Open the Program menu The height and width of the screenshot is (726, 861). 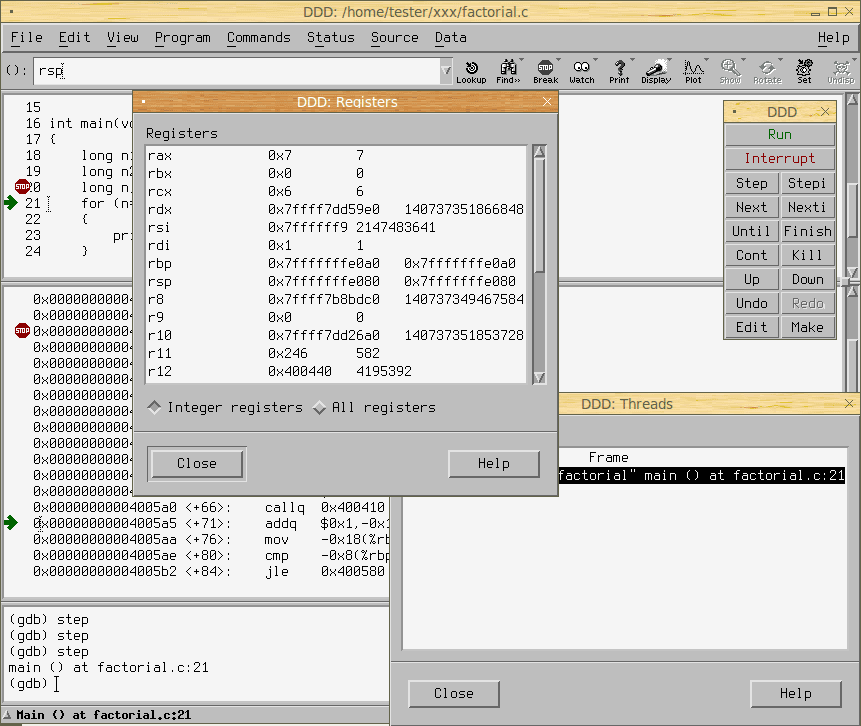coord(182,37)
